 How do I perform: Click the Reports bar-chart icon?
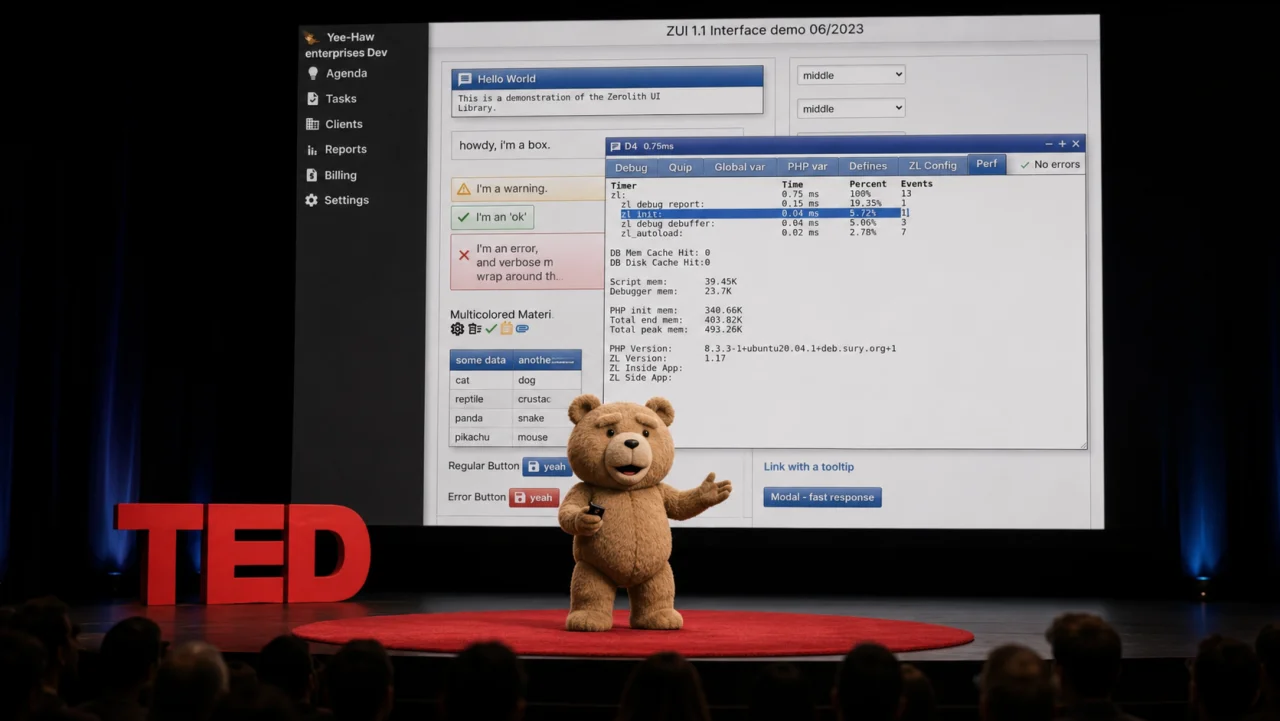pyautogui.click(x=313, y=150)
